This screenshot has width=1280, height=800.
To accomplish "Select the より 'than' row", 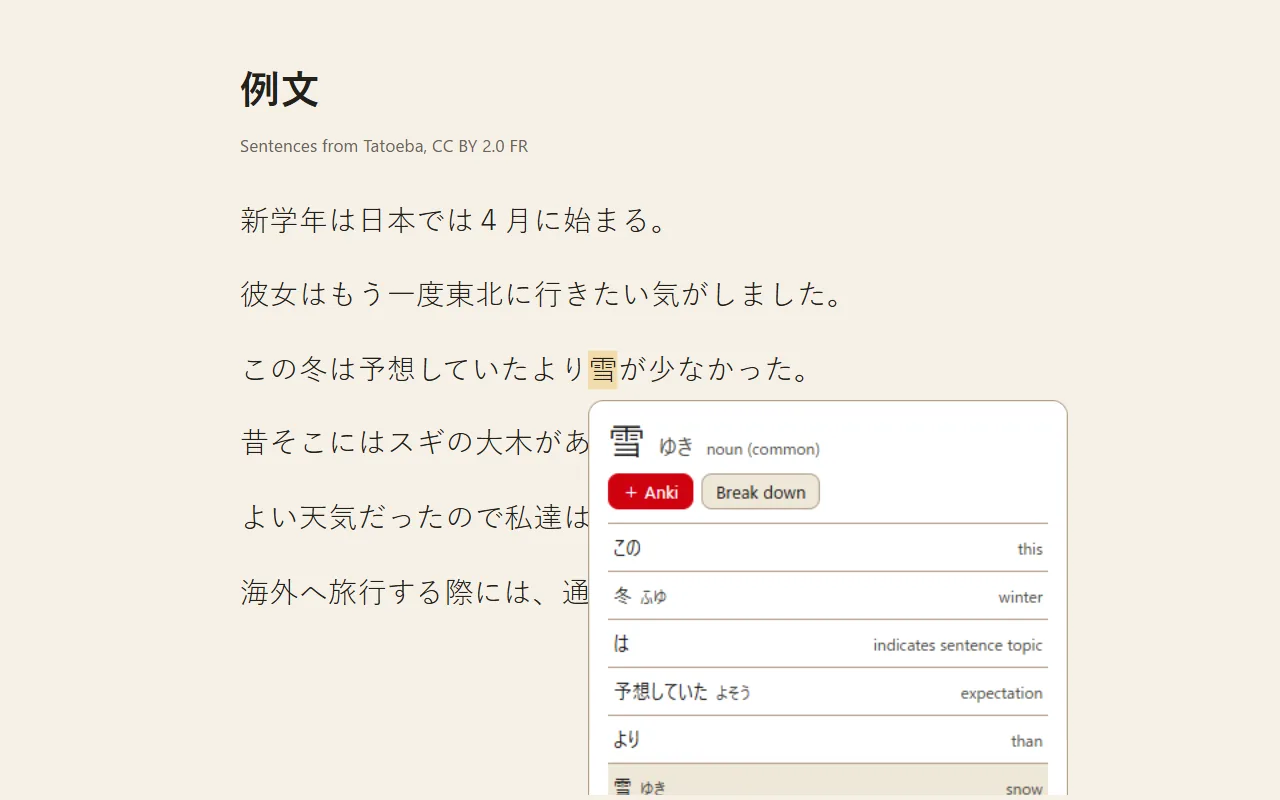I will 828,740.
